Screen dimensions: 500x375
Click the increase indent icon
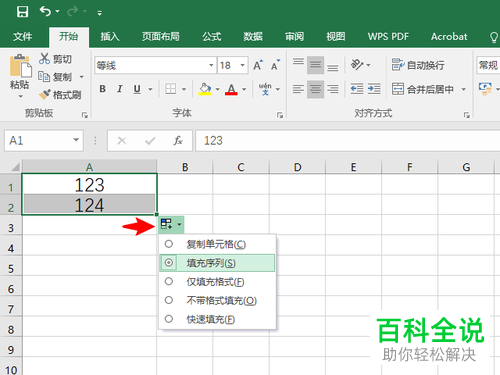click(374, 89)
